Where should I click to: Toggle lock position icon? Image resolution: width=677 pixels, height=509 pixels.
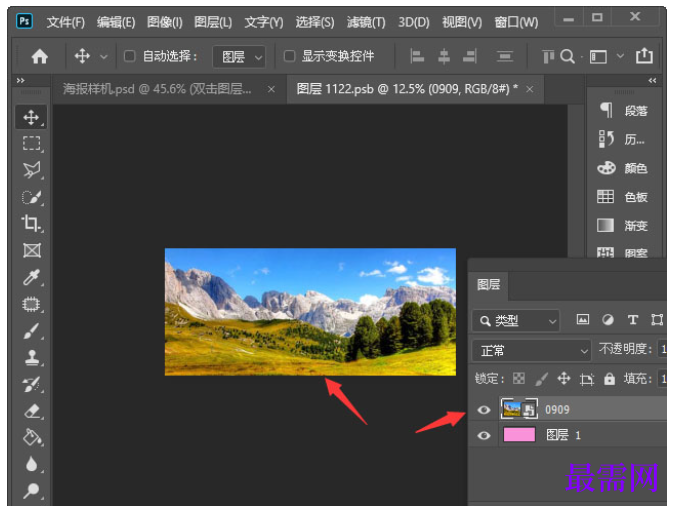point(564,379)
